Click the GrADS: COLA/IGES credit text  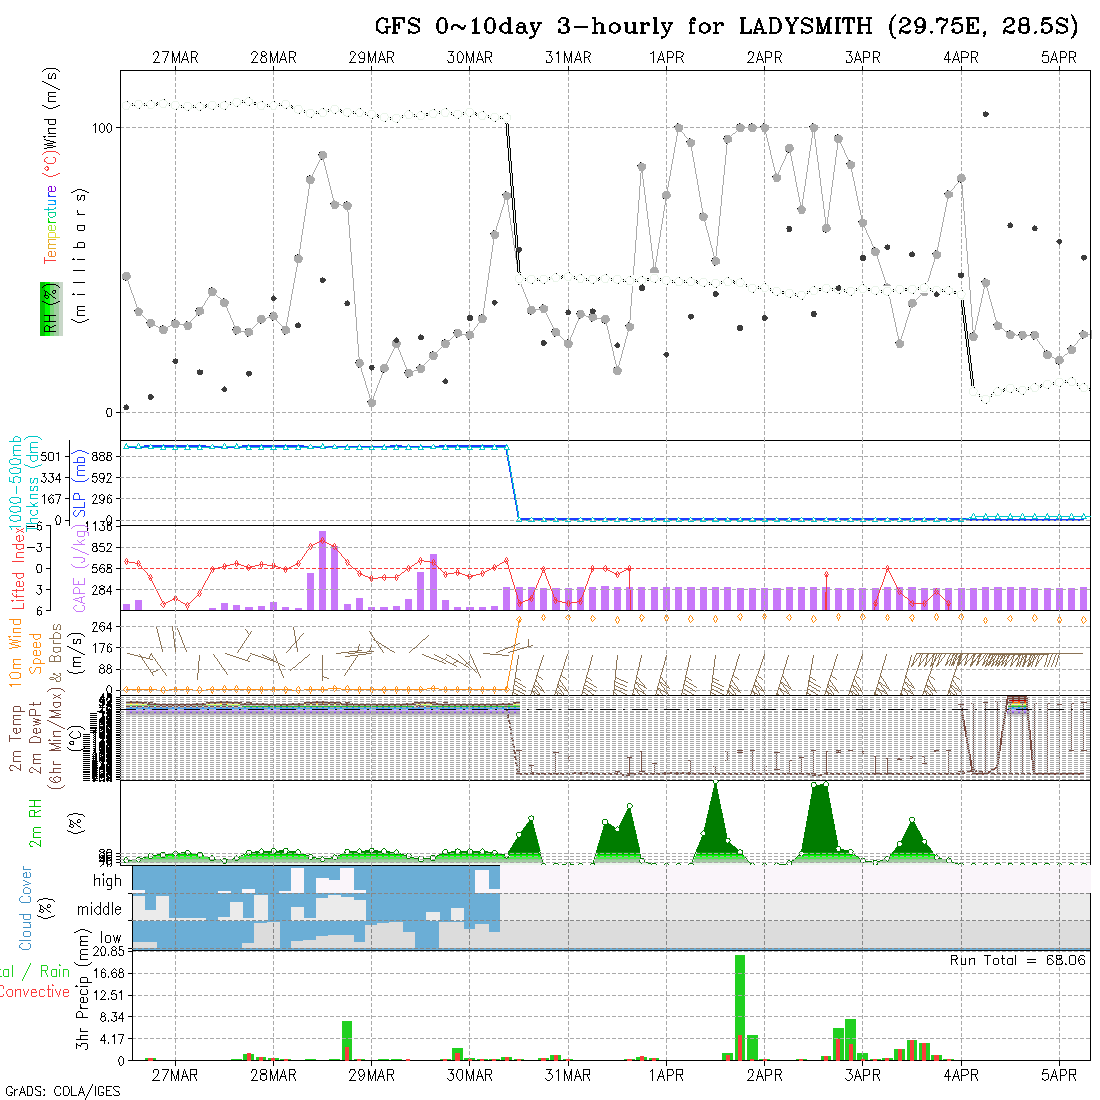(62, 1091)
